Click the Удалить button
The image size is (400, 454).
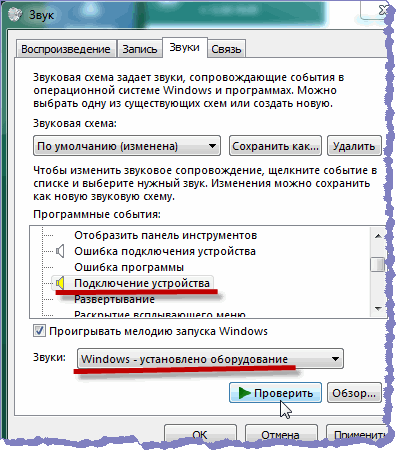click(x=354, y=146)
